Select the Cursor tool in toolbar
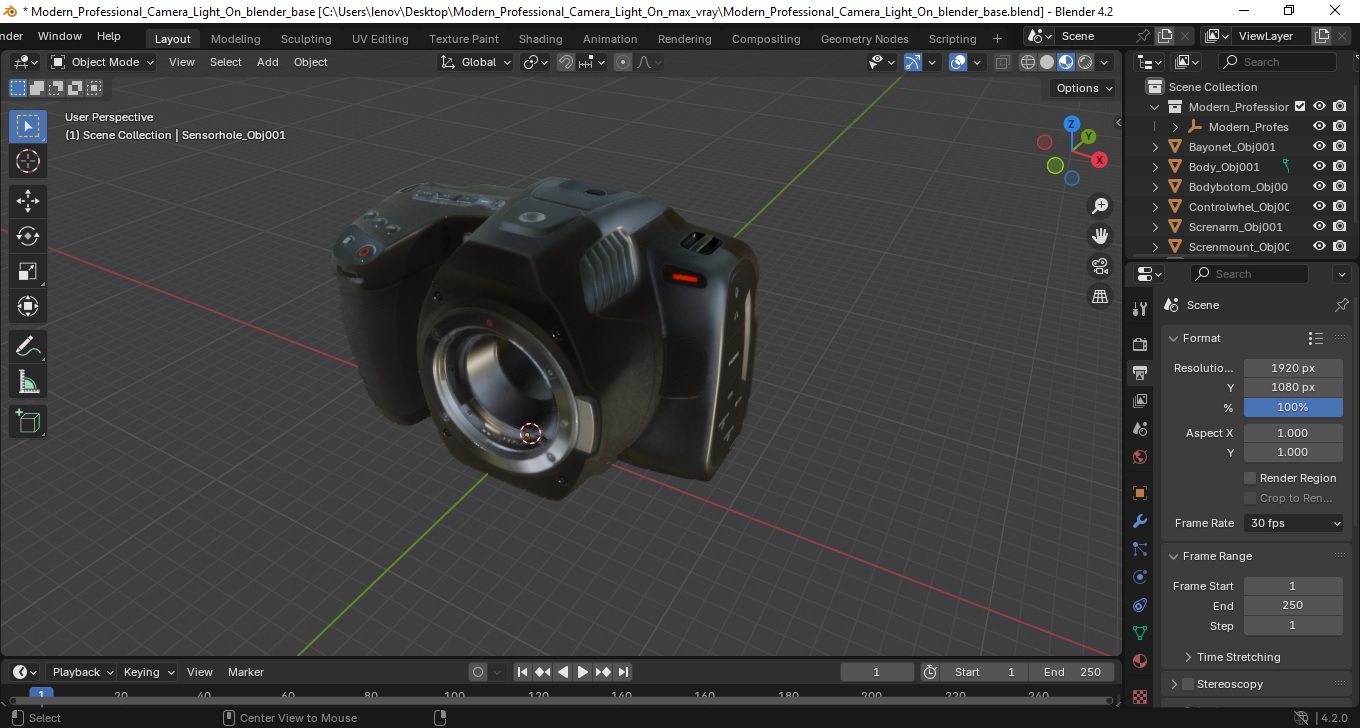The width and height of the screenshot is (1360, 728). [x=28, y=161]
